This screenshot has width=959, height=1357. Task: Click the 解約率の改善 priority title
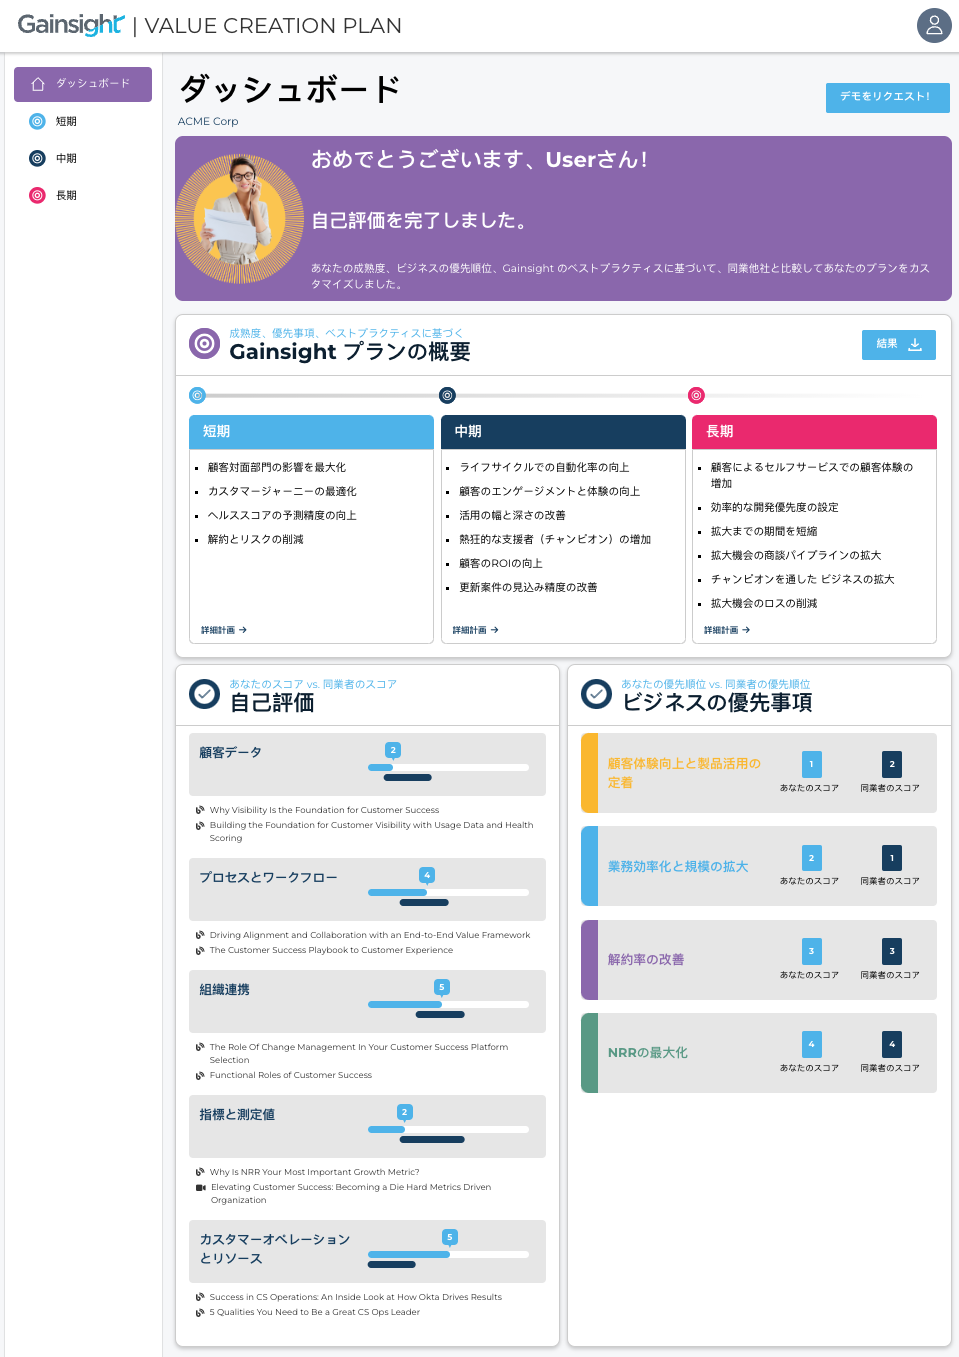[646, 959]
